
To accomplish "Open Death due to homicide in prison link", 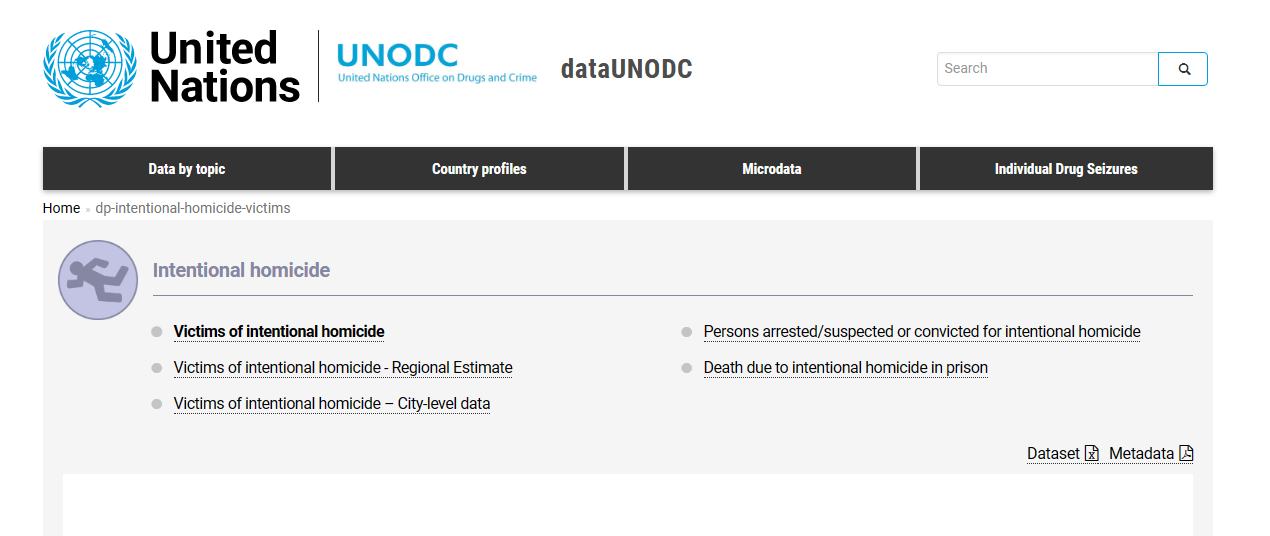I will coord(846,368).
